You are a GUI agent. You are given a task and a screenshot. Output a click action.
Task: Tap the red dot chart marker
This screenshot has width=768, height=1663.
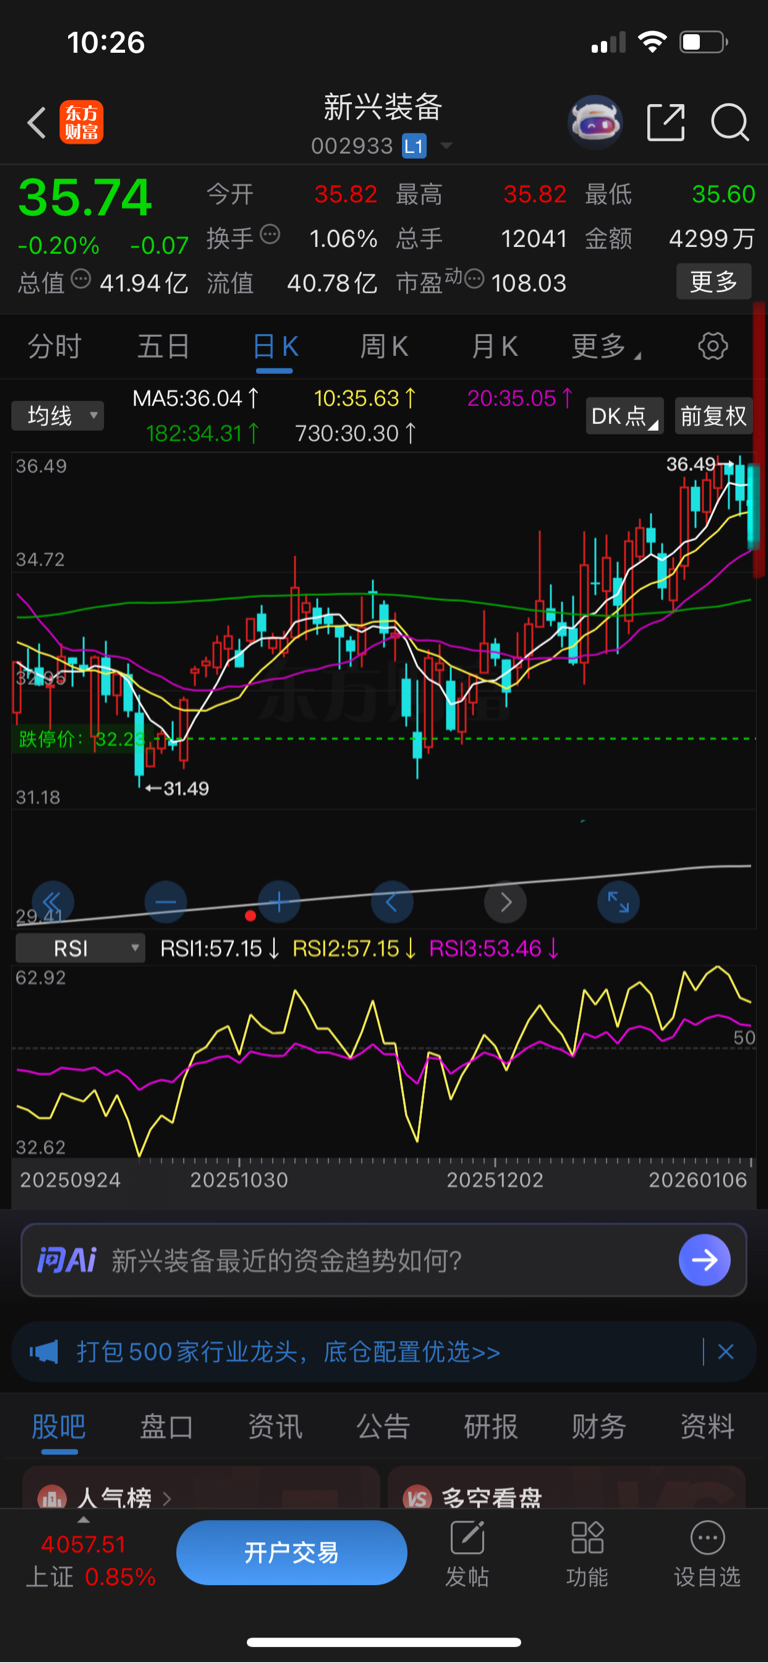tap(250, 915)
